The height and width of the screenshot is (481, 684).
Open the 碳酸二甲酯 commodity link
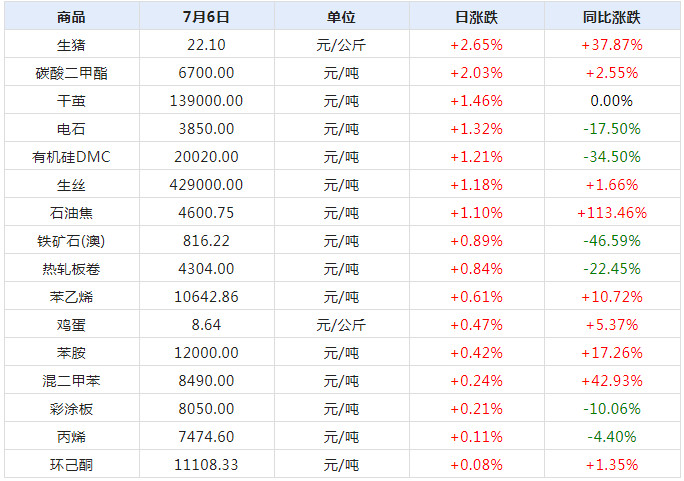click(x=71, y=73)
